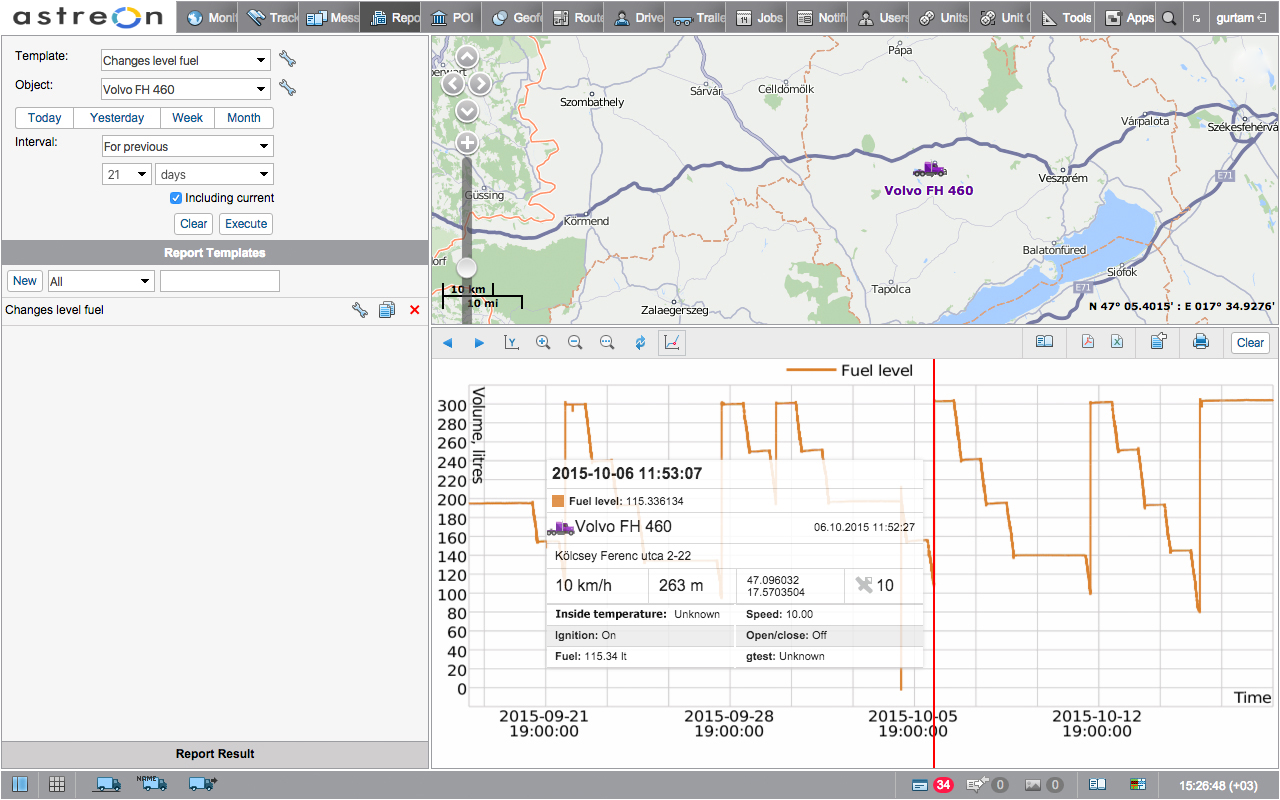This screenshot has width=1280, height=800.
Task: Execute the report
Action: pos(246,224)
